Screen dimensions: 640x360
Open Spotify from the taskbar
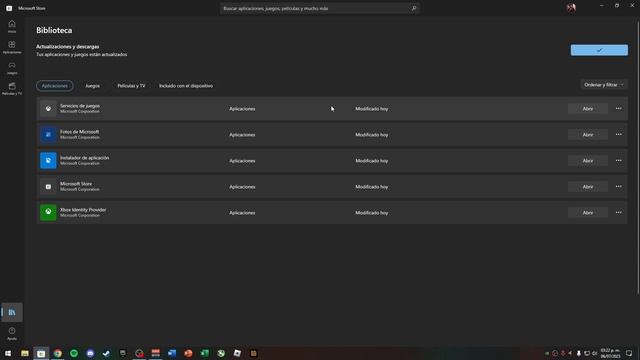click(74, 353)
